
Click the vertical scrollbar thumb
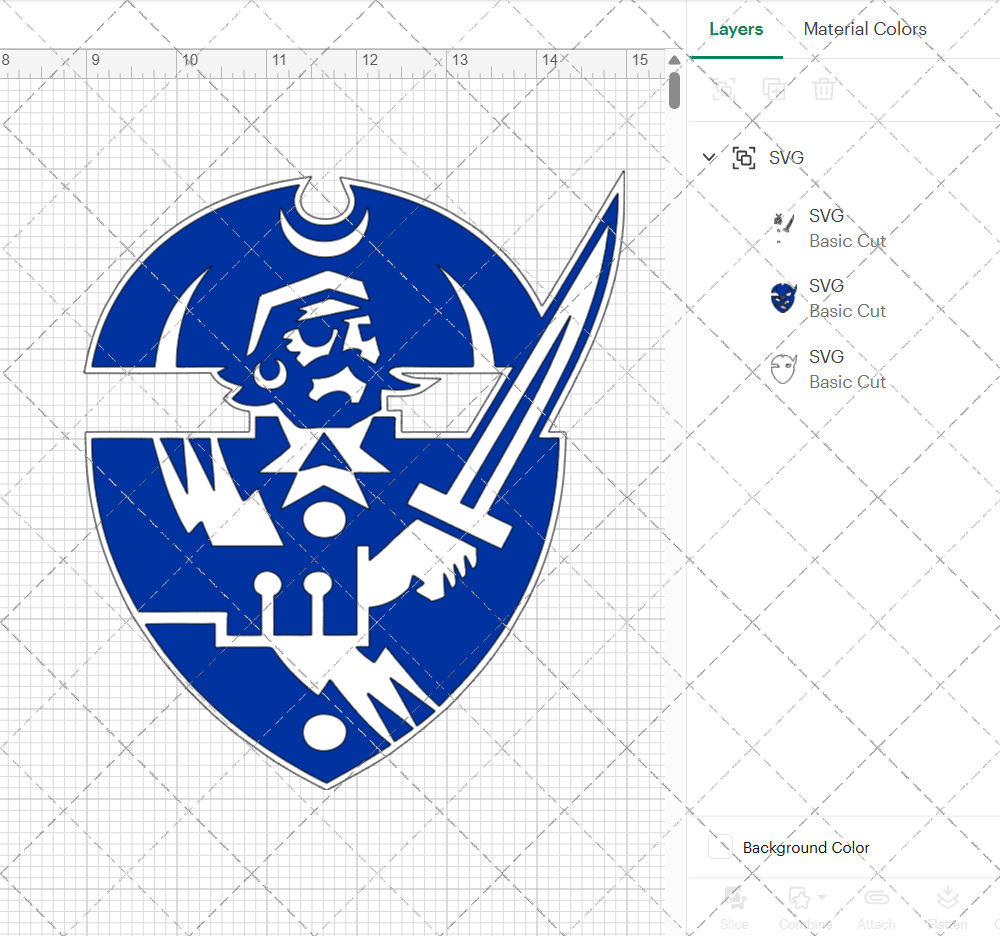pos(674,91)
